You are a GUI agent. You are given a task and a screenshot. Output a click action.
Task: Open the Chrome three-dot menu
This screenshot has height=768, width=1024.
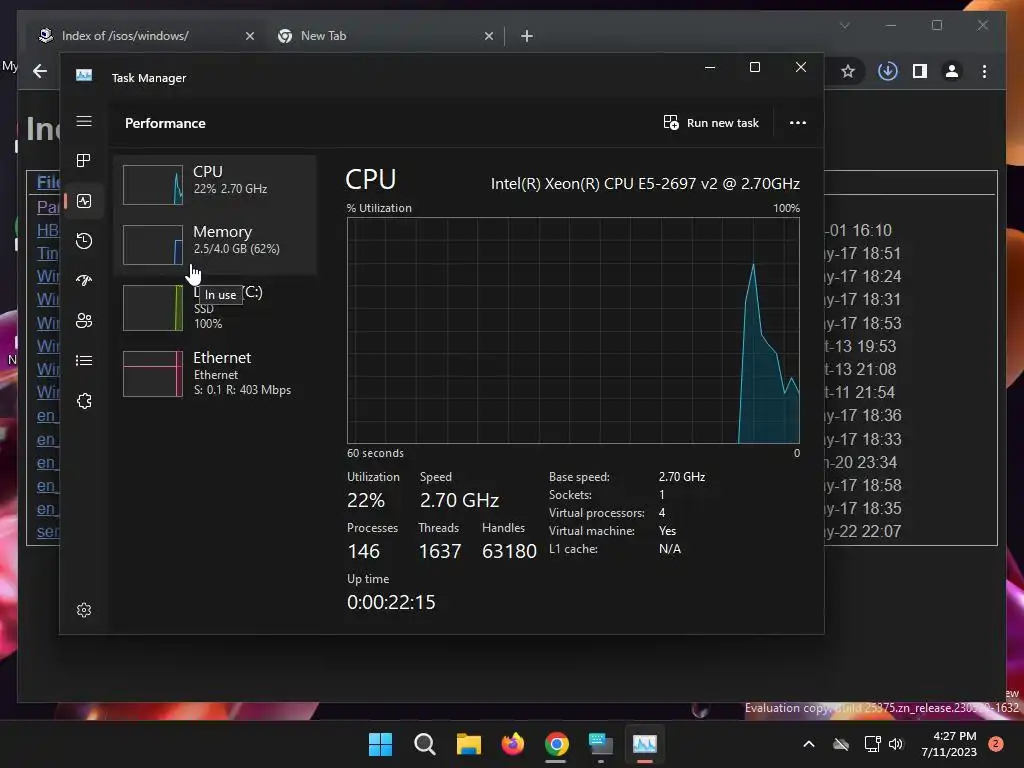pyautogui.click(x=984, y=71)
